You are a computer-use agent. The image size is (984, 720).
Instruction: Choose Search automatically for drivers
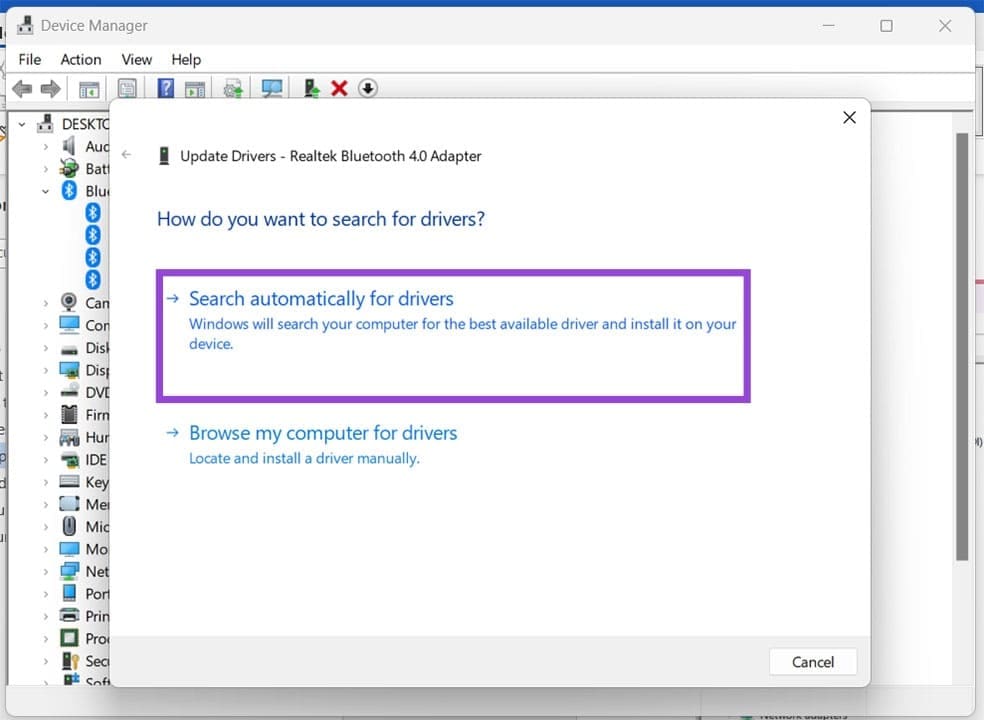(320, 298)
